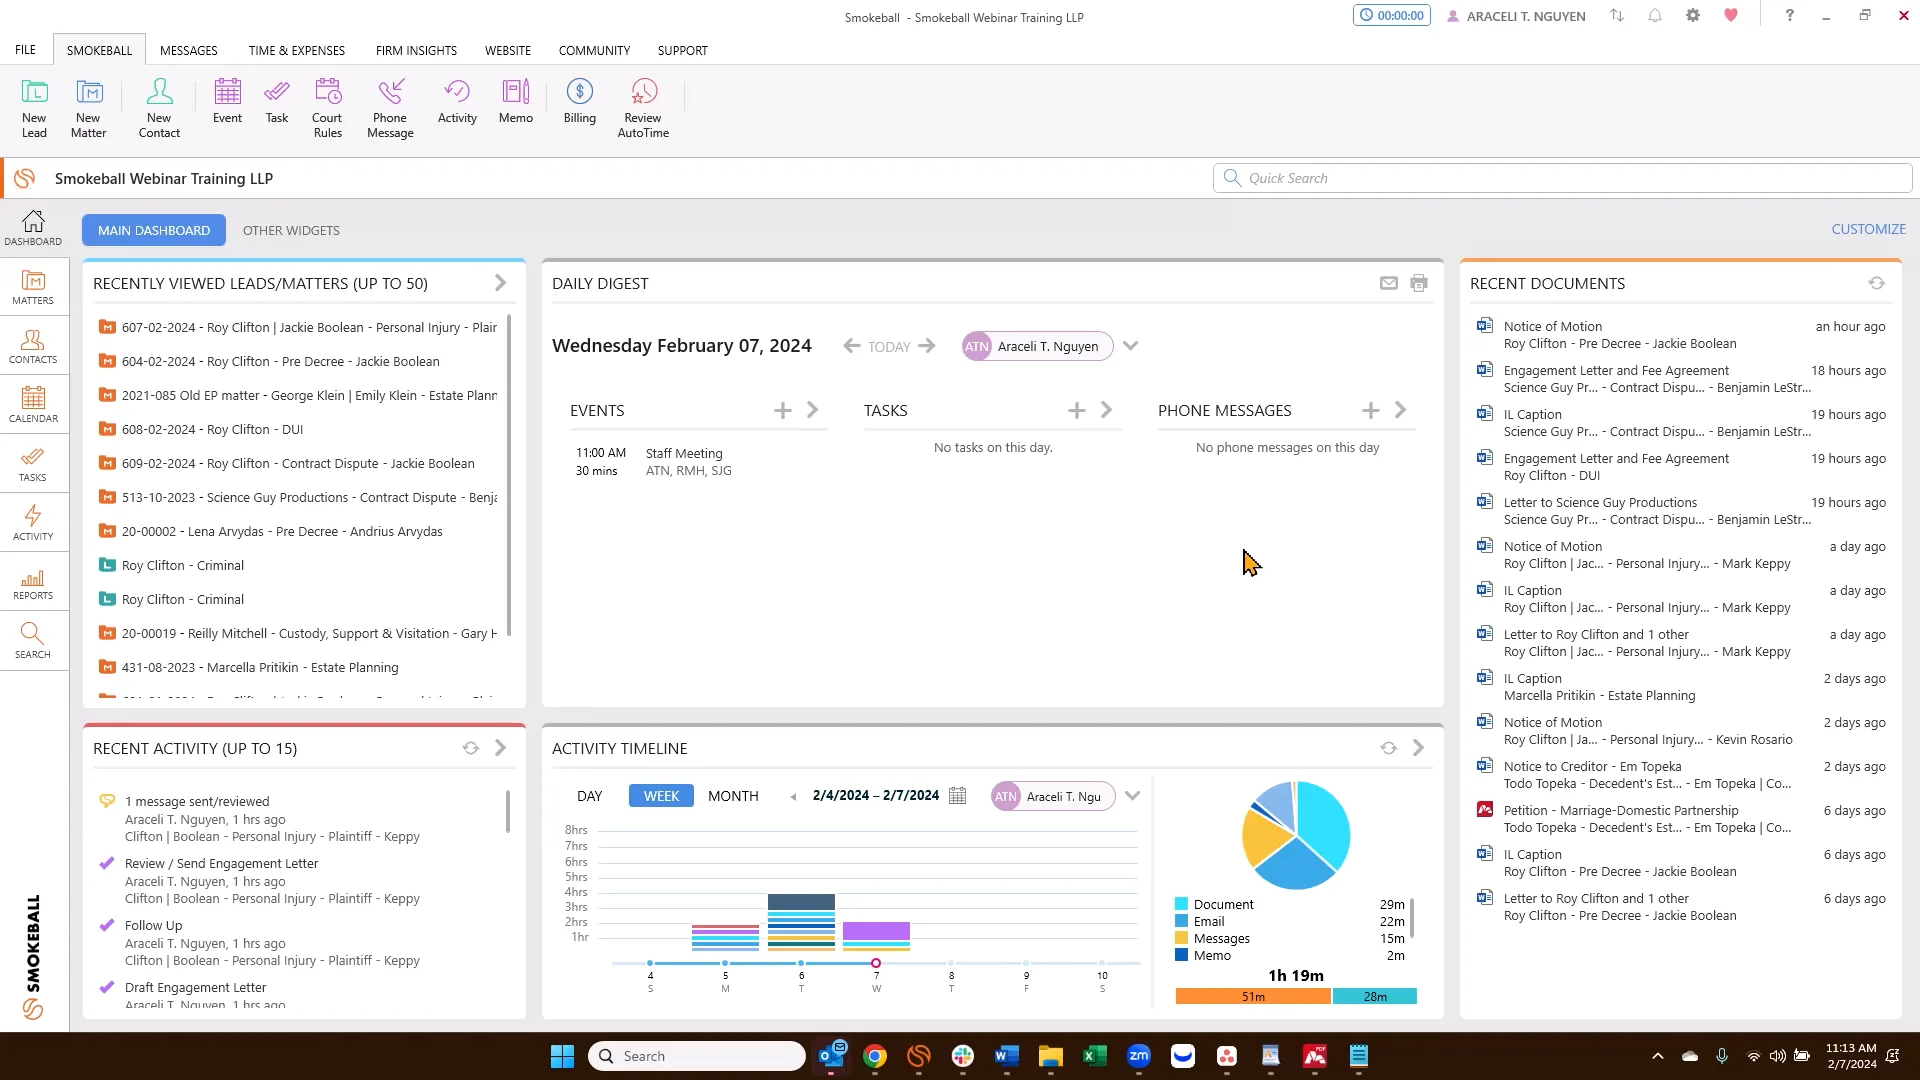This screenshot has height=1080, width=1920.
Task: Open Tasks in left sidebar
Action: tap(33, 465)
